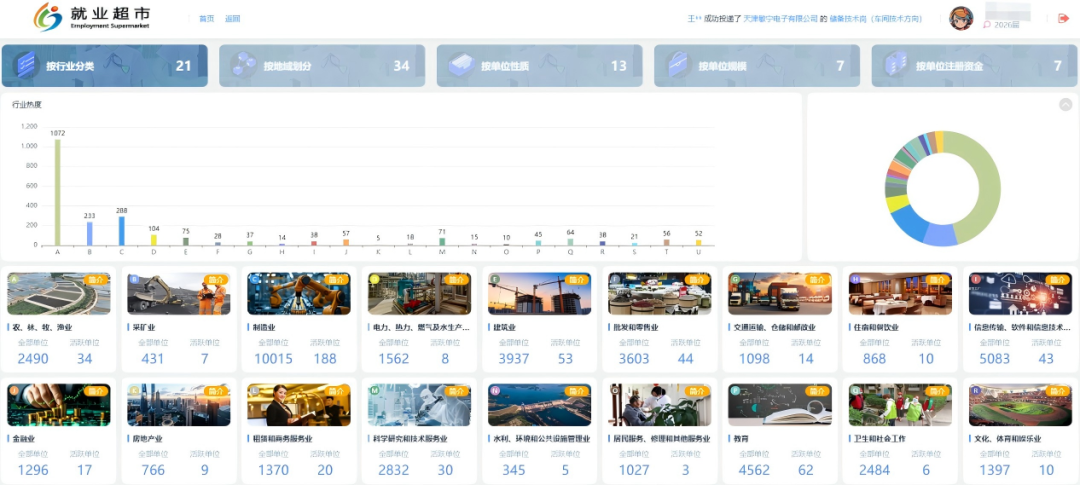Go to 首页 in the top navigation
This screenshot has width=1080, height=485.
pos(206,19)
